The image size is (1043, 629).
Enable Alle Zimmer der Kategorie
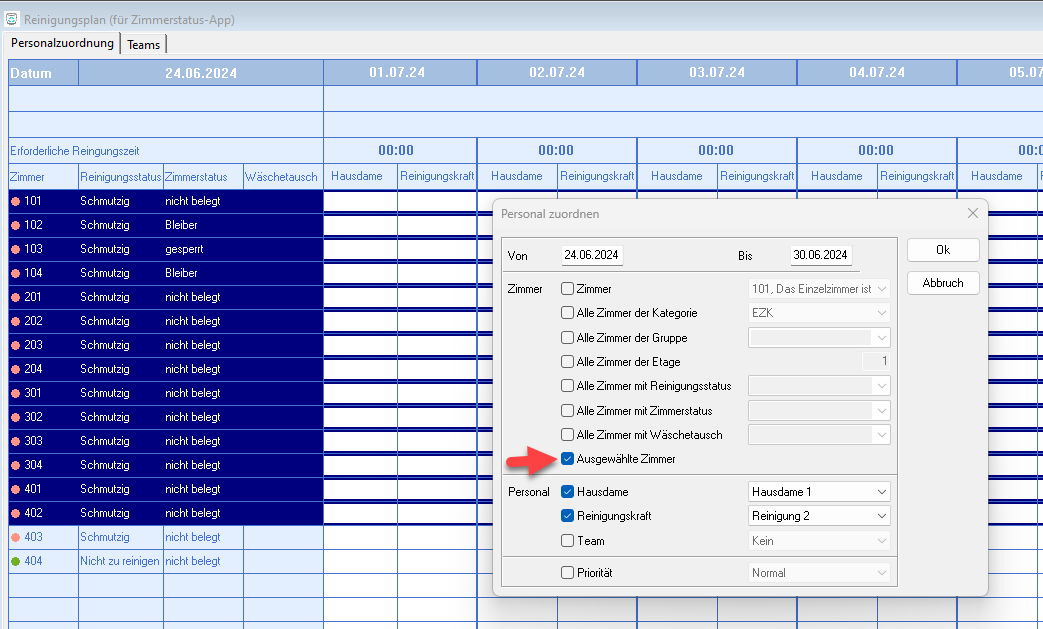point(567,313)
